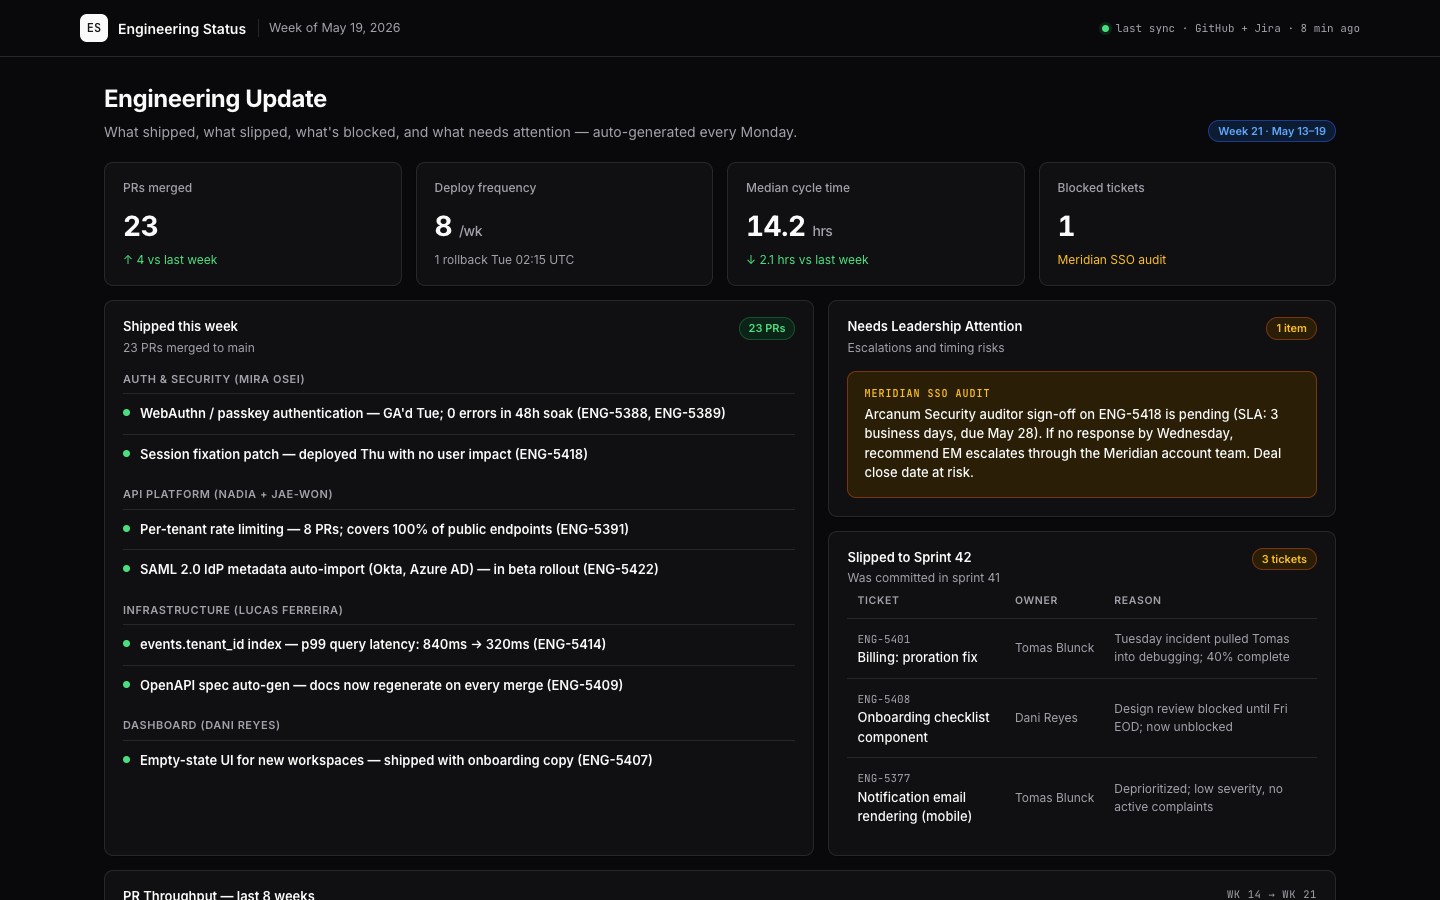Click the Week 21 · May 13–19 badge
Viewport: 1440px width, 900px height.
pyautogui.click(x=1271, y=131)
